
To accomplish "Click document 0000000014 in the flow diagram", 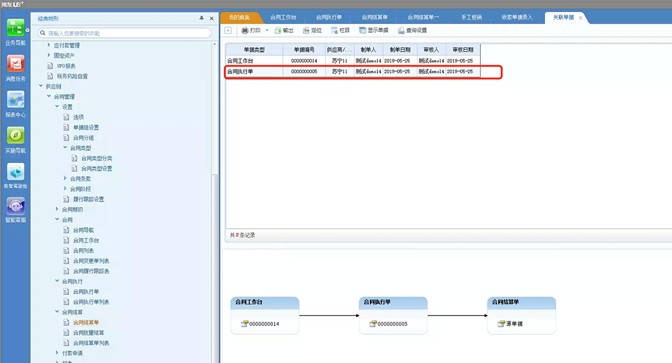I will click(x=261, y=324).
